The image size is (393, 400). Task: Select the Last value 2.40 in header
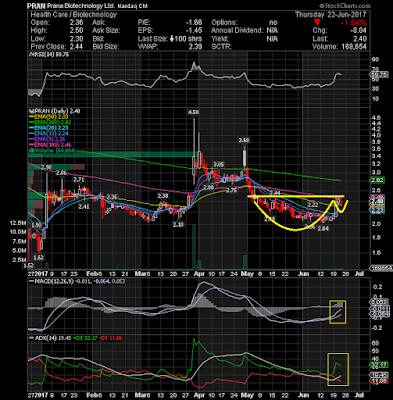[360, 39]
